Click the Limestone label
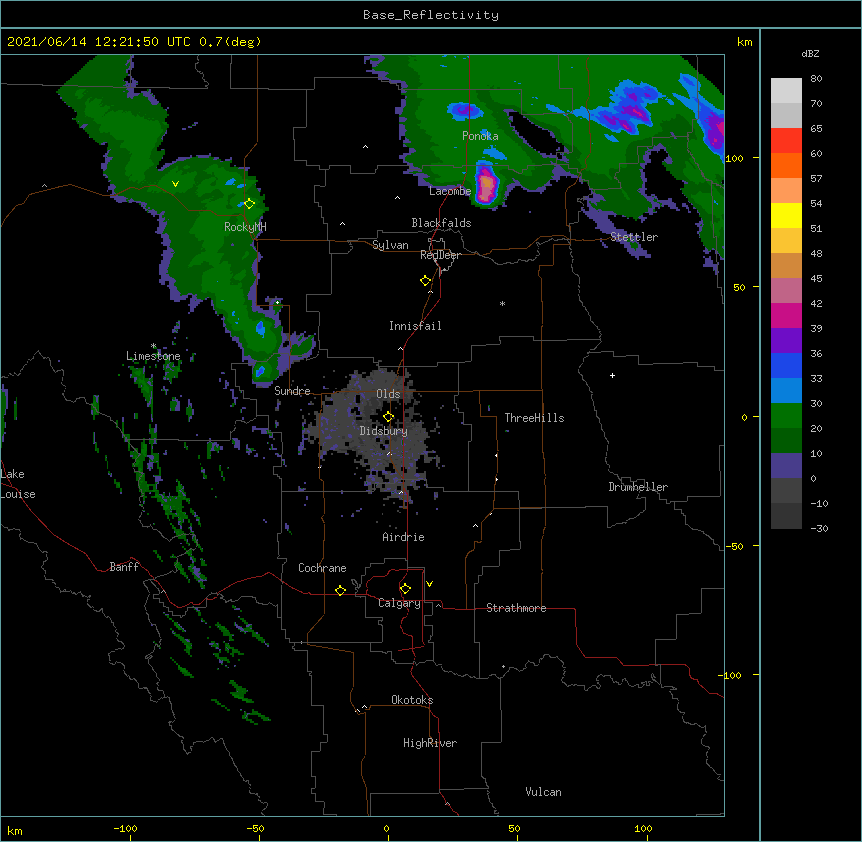 (x=153, y=356)
